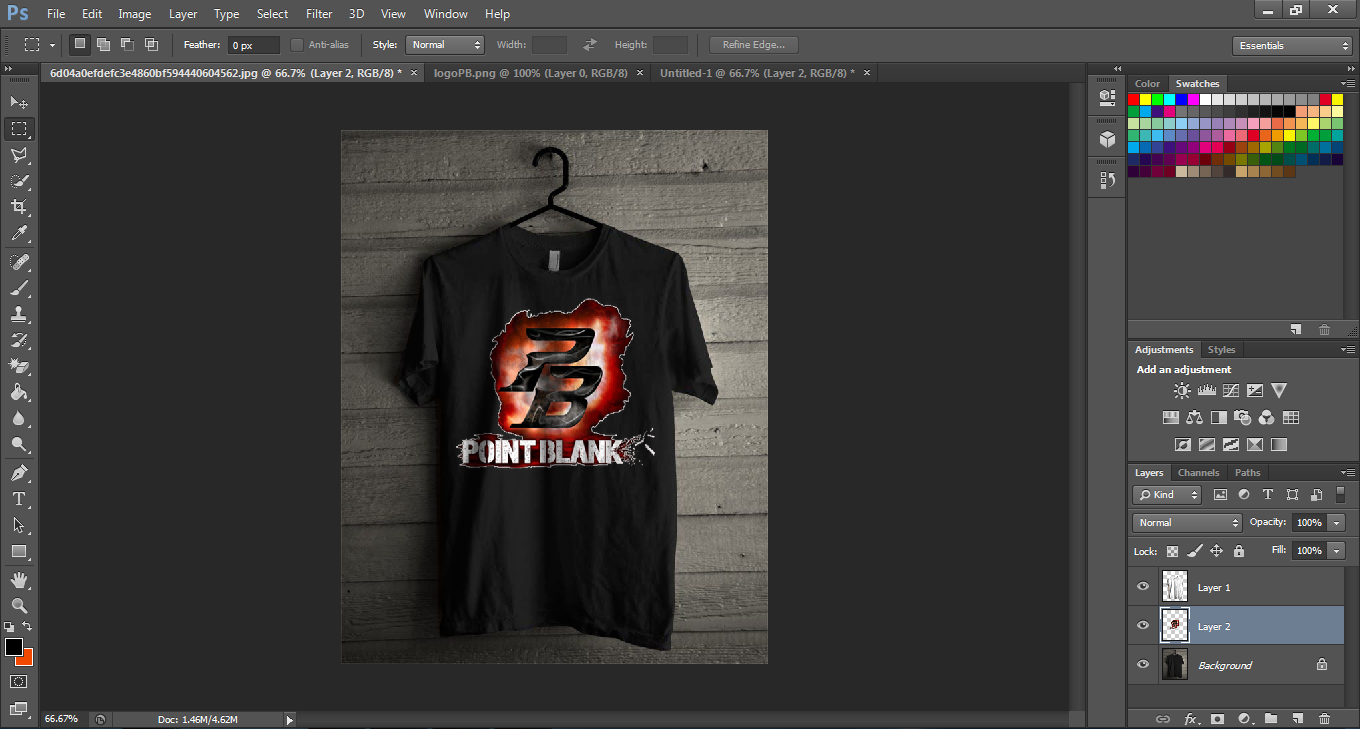
Task: Select the Rectangular Marquee tool
Action: (x=19, y=128)
